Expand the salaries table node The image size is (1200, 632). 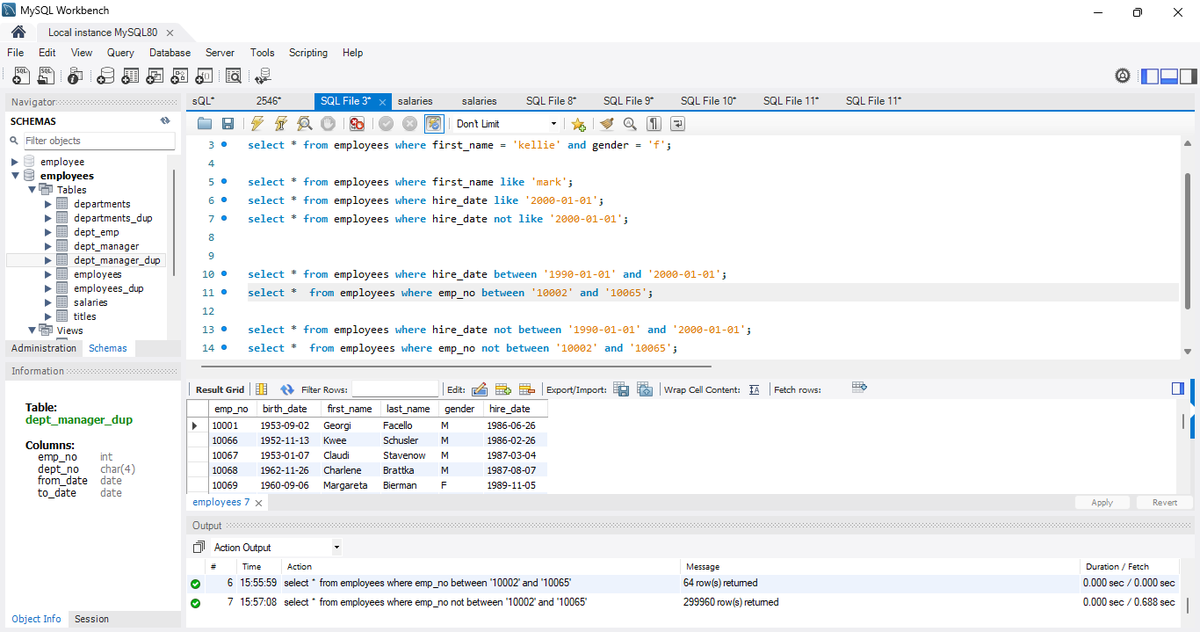(x=47, y=302)
